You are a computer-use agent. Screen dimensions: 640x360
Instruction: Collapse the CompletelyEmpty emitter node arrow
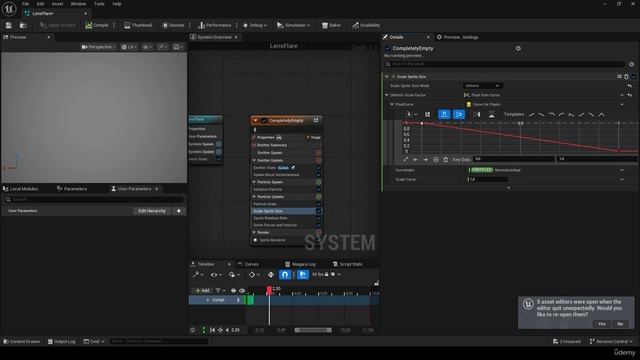(x=256, y=120)
